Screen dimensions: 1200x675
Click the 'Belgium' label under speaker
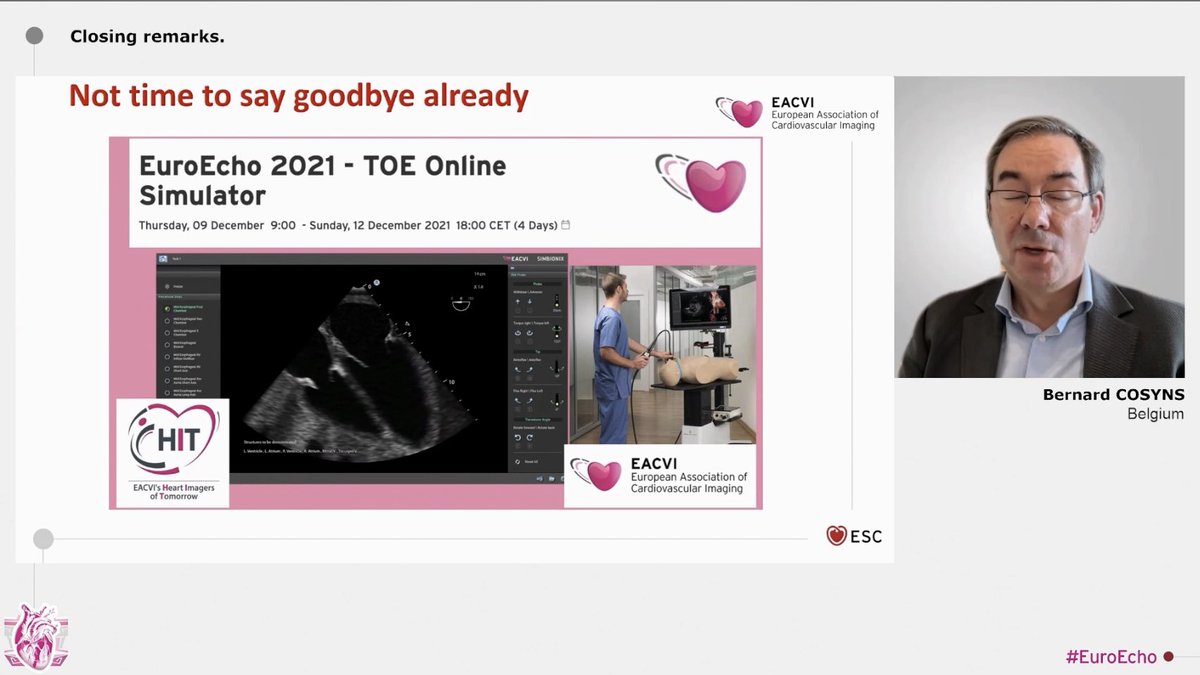(x=1155, y=414)
